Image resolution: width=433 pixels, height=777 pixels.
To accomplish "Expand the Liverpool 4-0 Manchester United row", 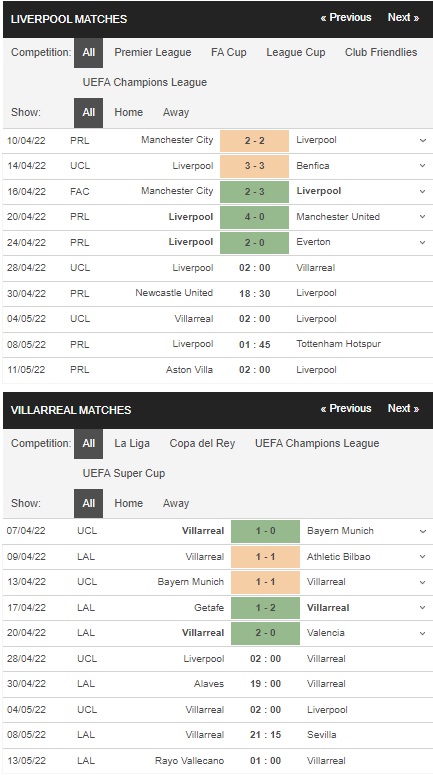I will 423,217.
